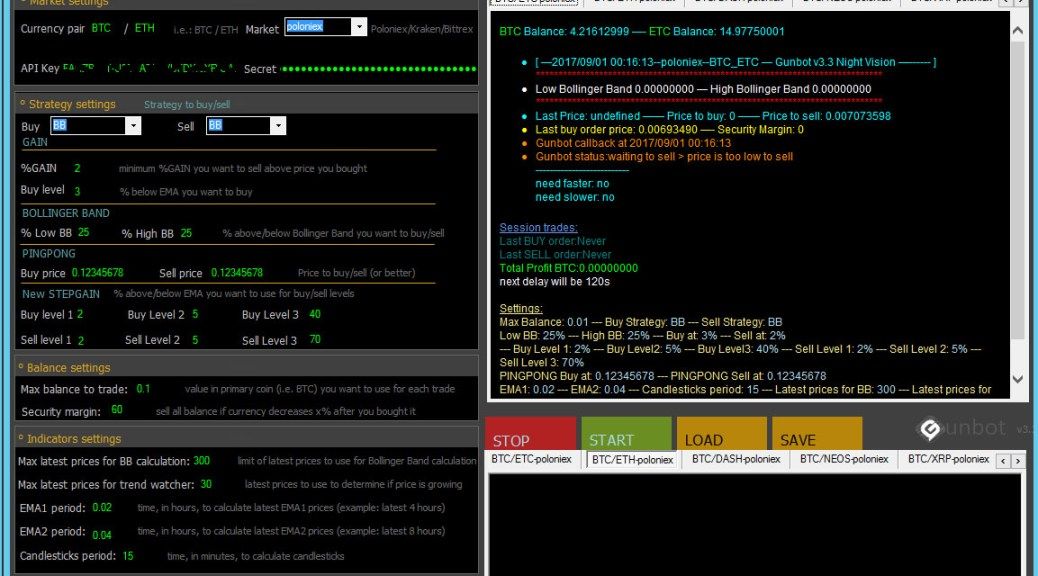This screenshot has height=576, width=1038.
Task: Click the log panel scrollbar thumb
Action: click(x=1017, y=192)
